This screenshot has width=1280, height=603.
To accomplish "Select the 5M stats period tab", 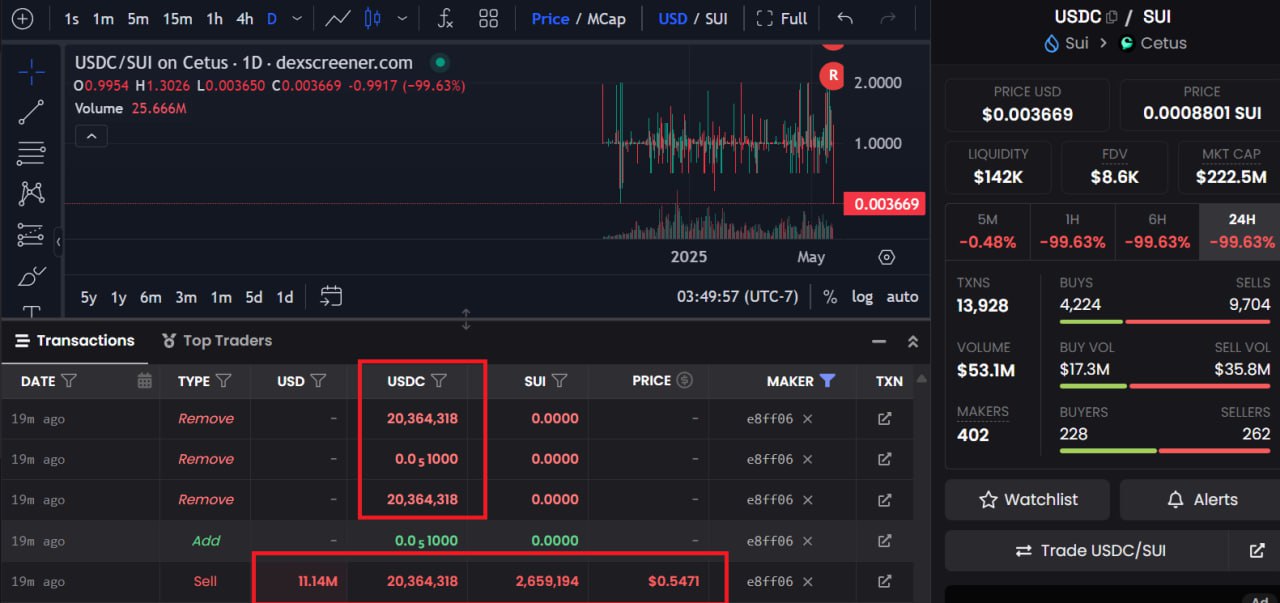I will pyautogui.click(x=988, y=232).
